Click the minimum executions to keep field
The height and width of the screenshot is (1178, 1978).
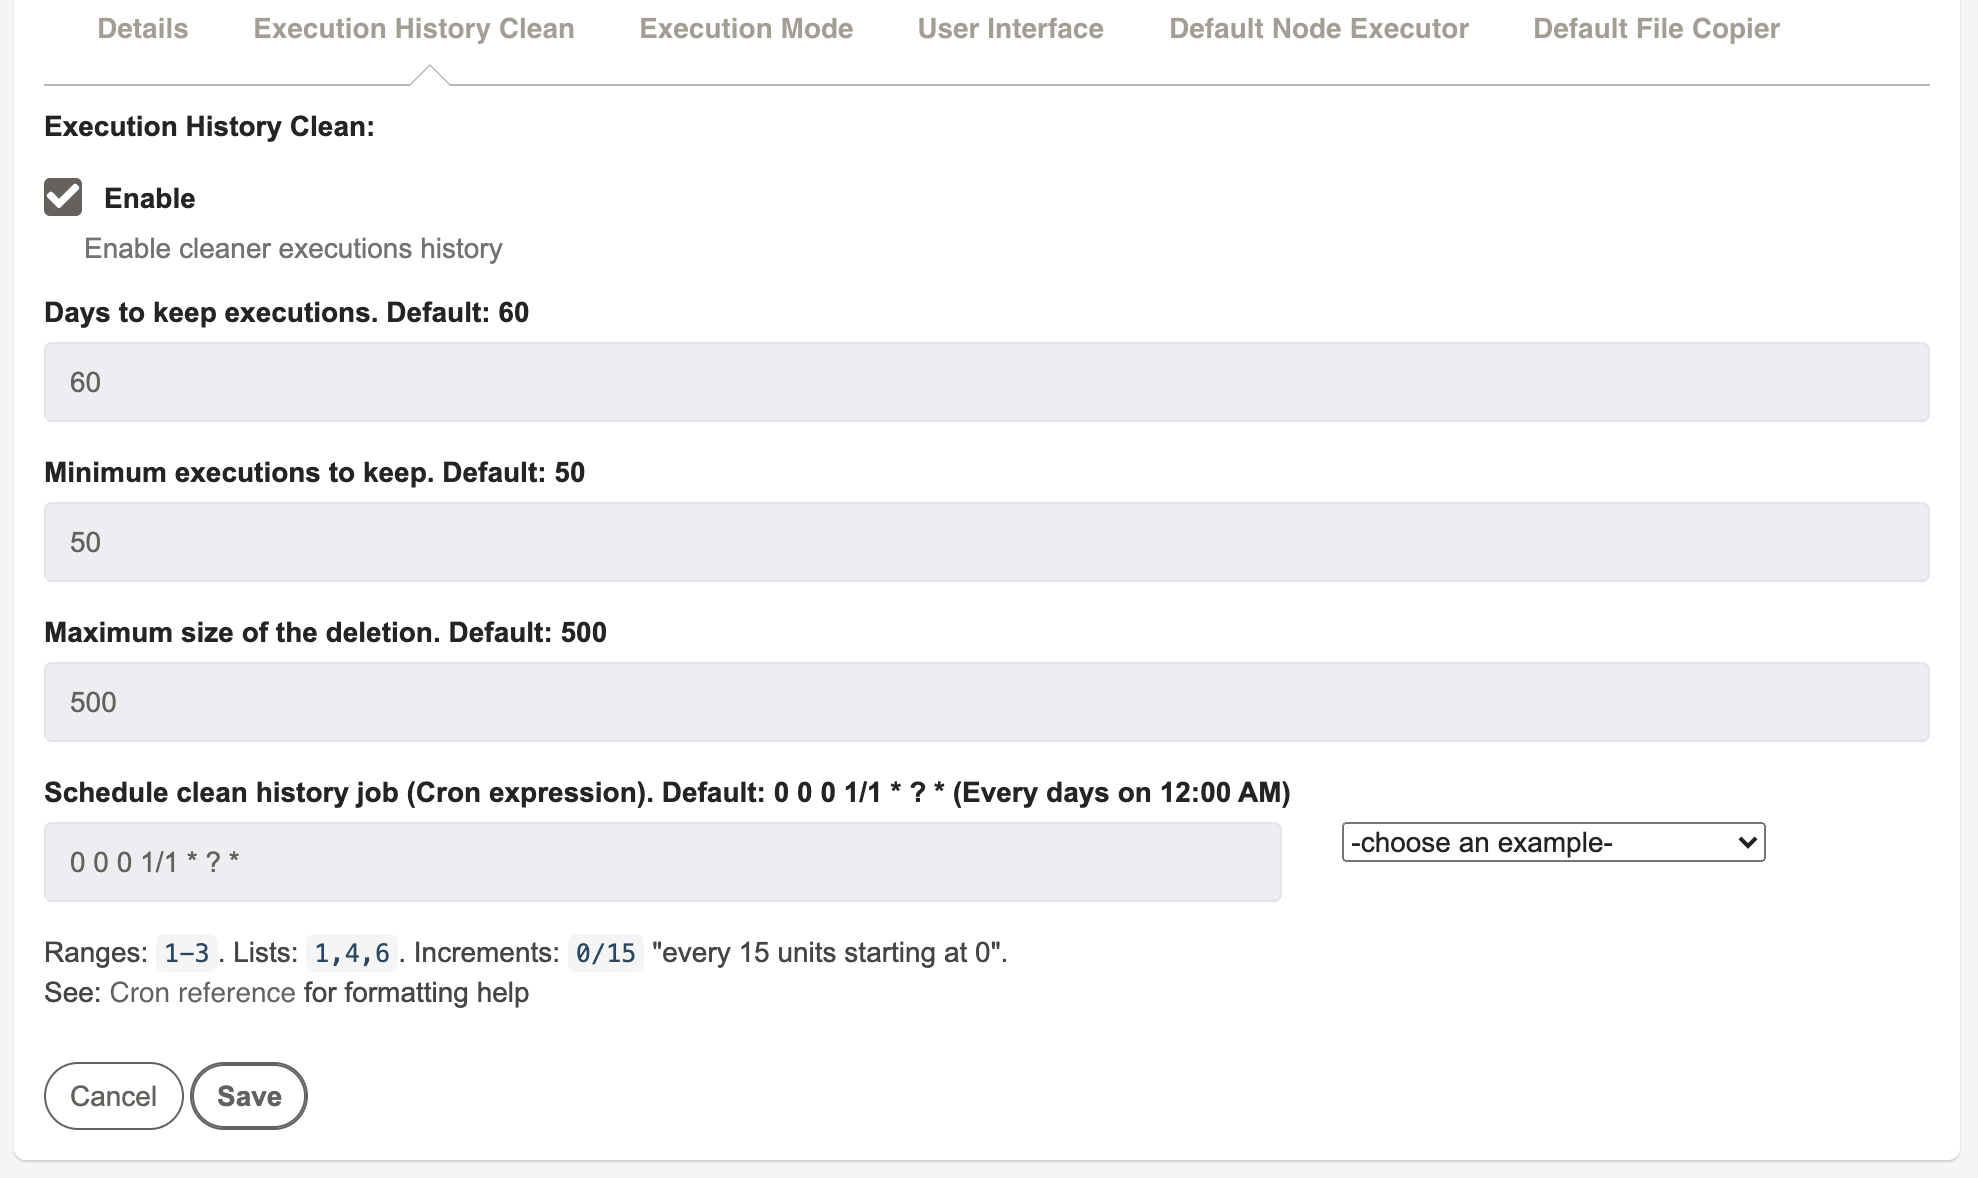tap(986, 542)
